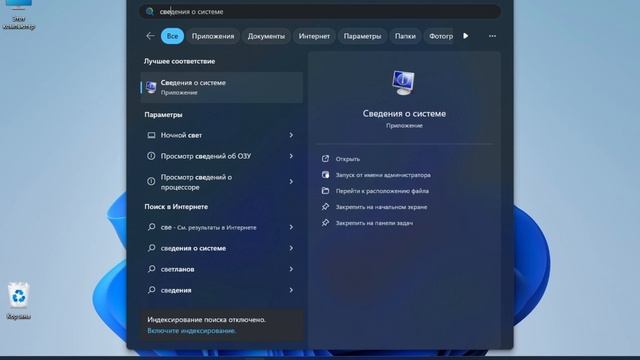Click search icon beside 'сведения о системе' suggestion
Image resolution: width=640 pixels, height=360 pixels.
(x=151, y=248)
